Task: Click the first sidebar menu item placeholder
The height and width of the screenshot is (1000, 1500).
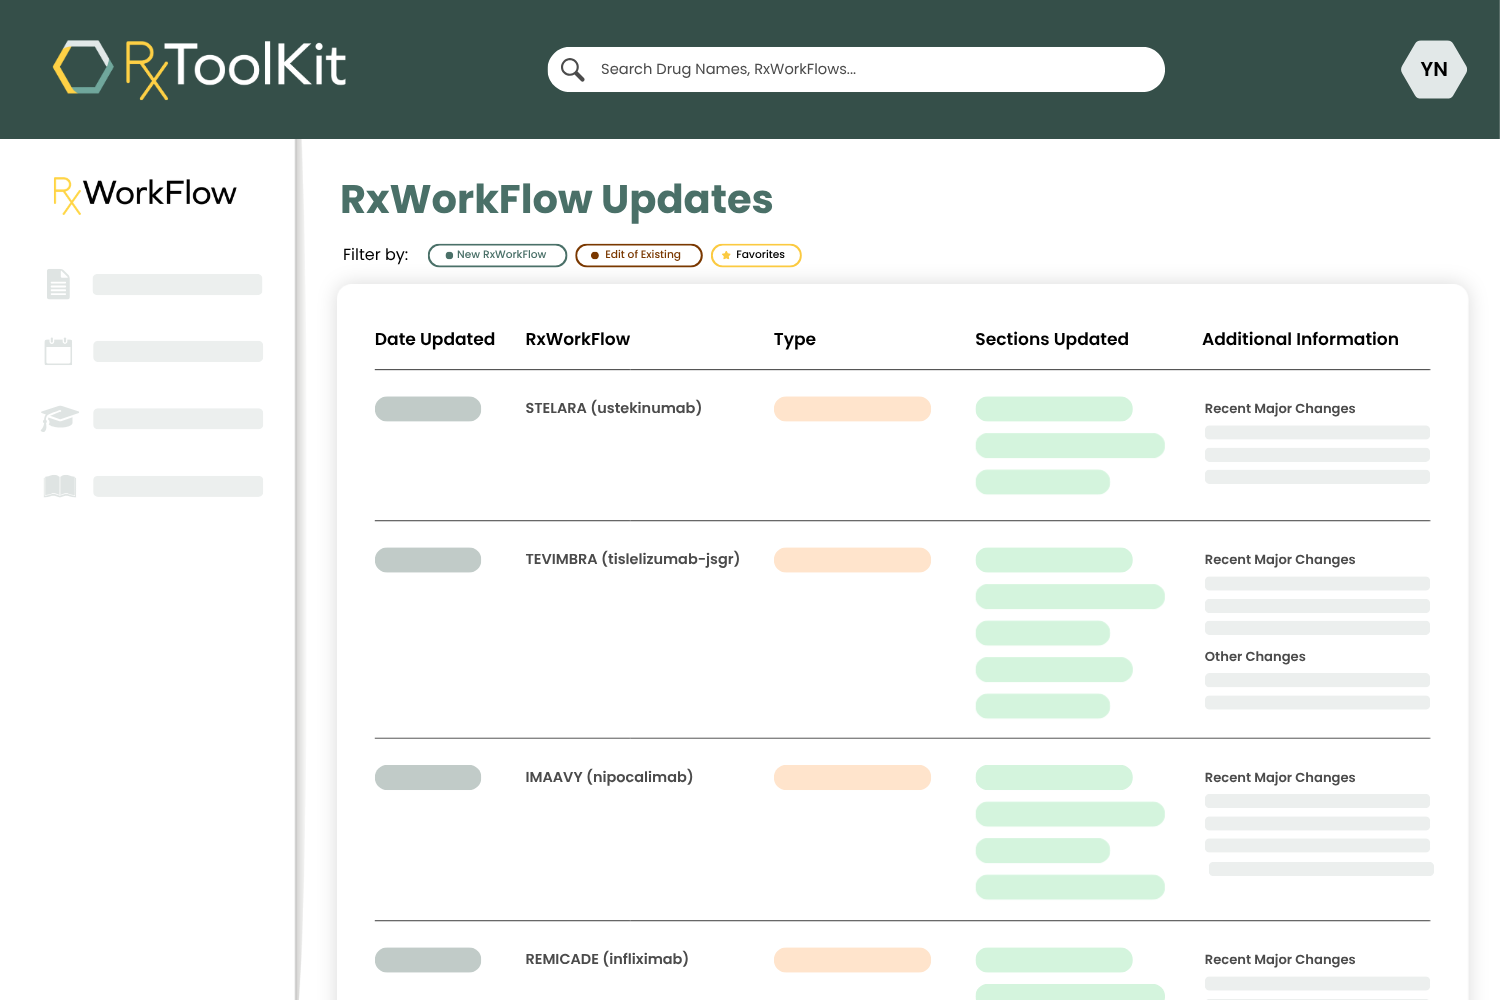Action: (178, 285)
